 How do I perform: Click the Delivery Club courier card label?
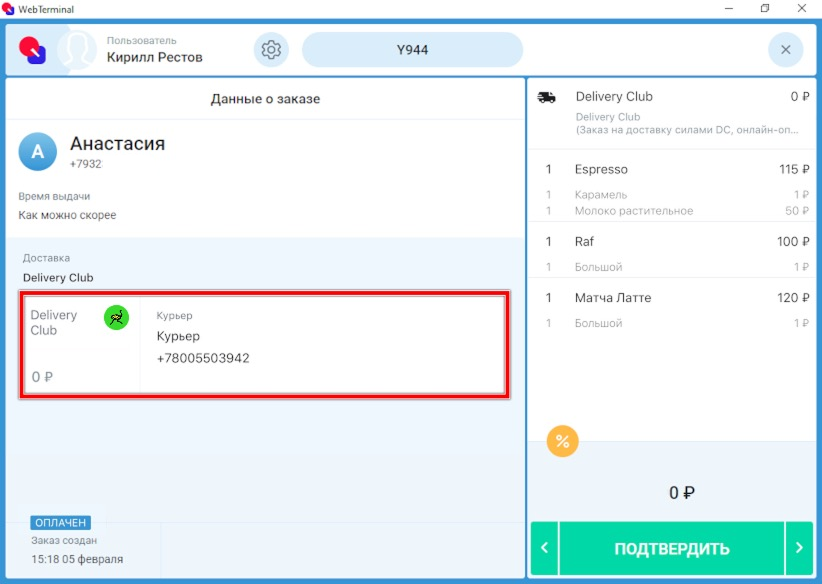pyautogui.click(x=54, y=322)
